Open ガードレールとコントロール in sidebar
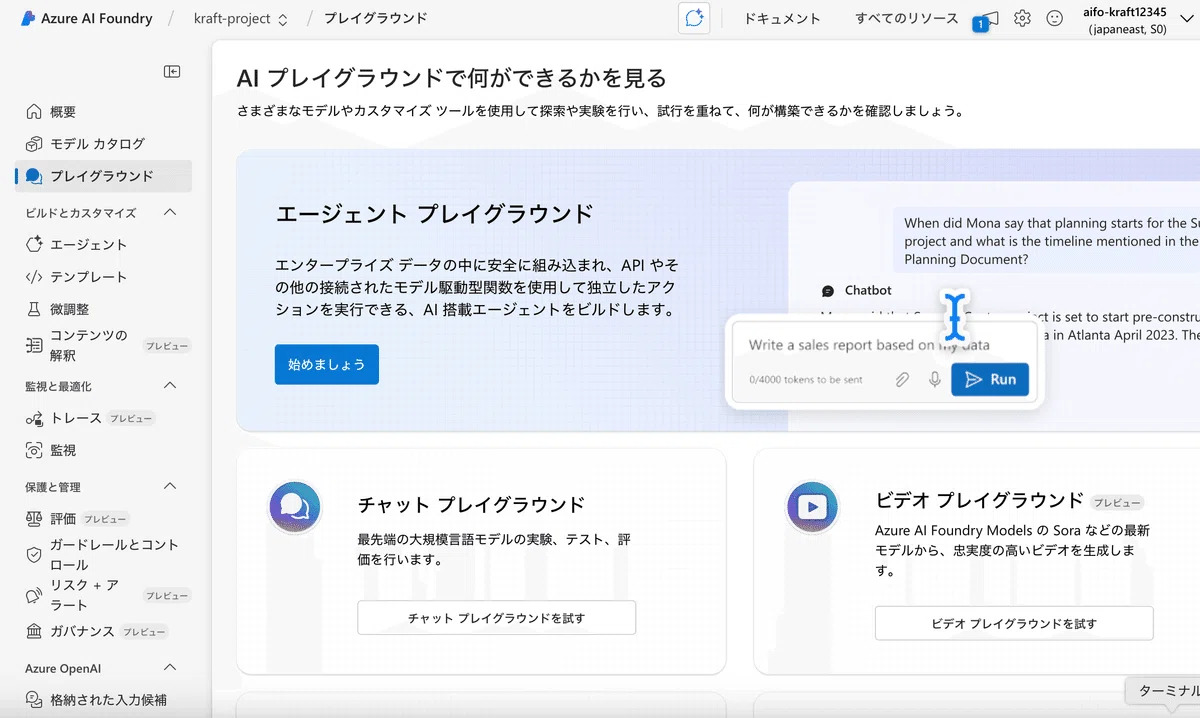 pyautogui.click(x=104, y=555)
